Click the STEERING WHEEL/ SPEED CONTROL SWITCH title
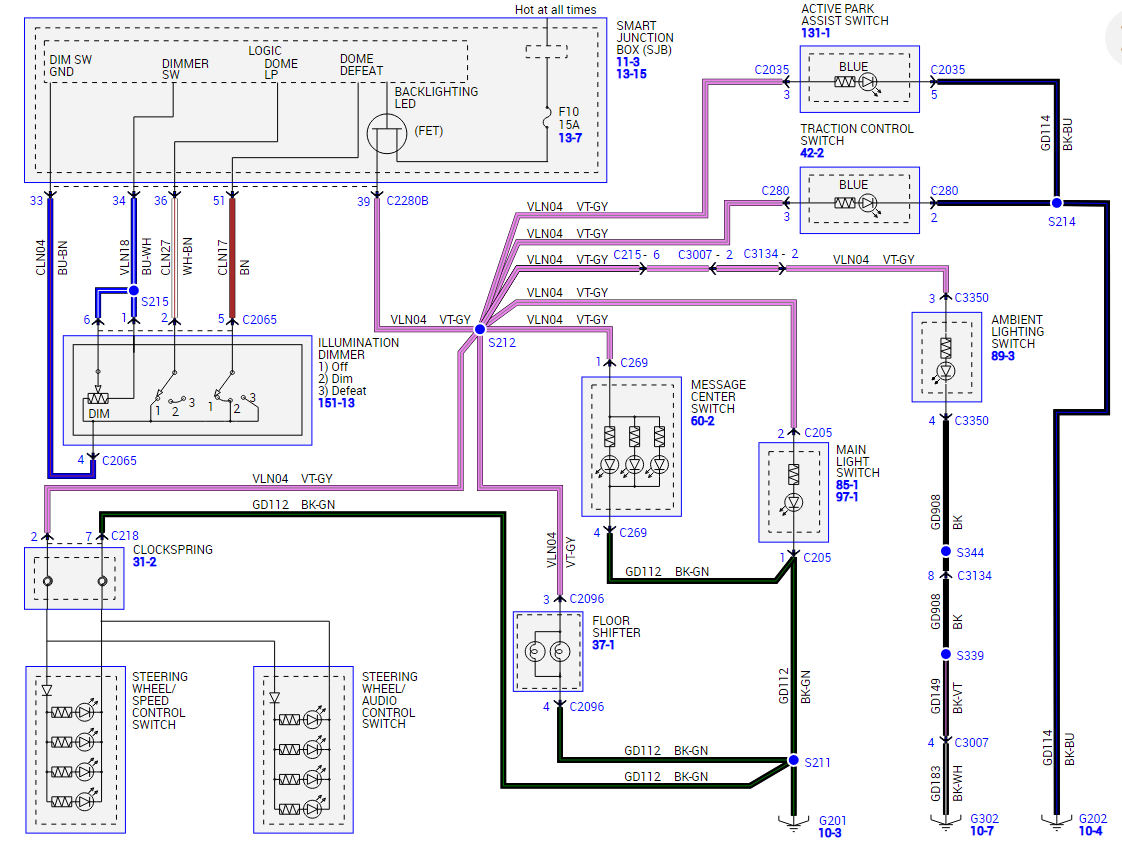 (160, 701)
